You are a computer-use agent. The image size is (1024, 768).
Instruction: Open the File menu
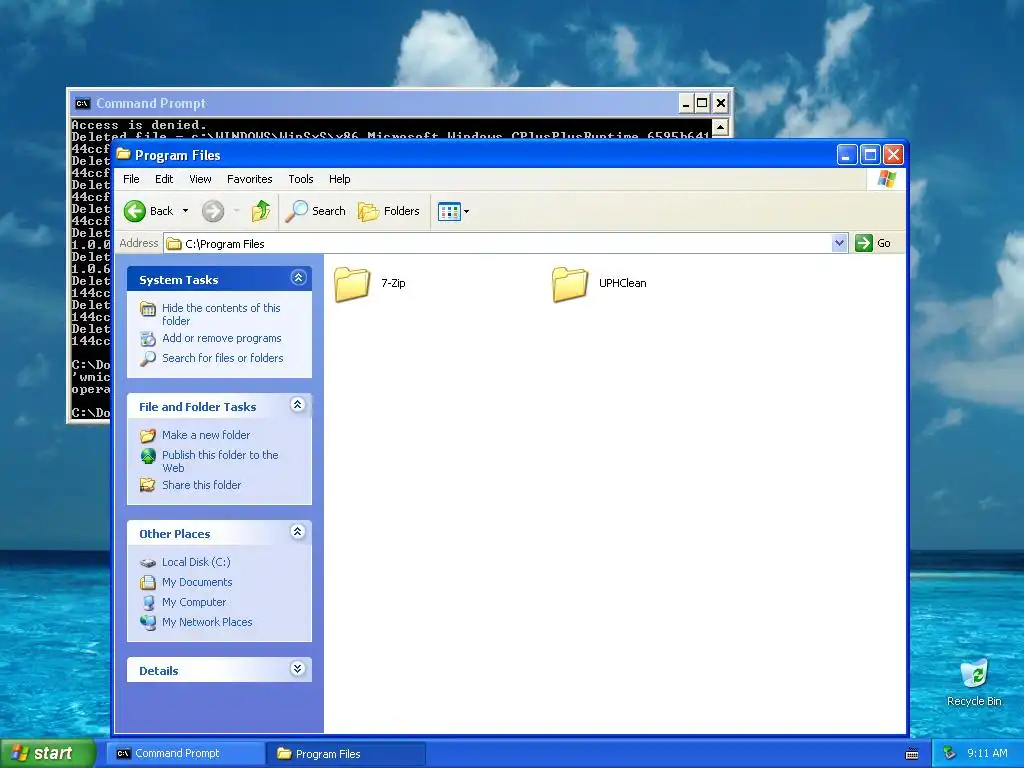[131, 179]
